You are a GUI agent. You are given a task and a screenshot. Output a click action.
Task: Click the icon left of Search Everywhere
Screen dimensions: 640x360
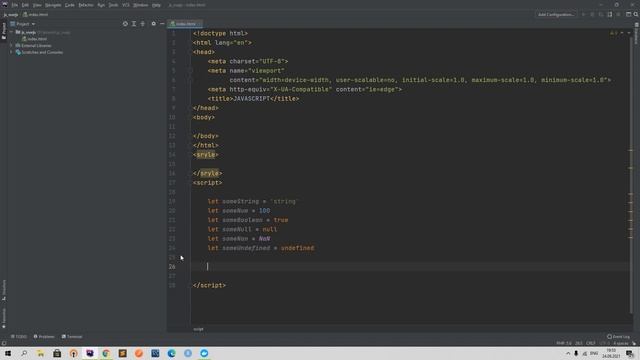pos(629,14)
